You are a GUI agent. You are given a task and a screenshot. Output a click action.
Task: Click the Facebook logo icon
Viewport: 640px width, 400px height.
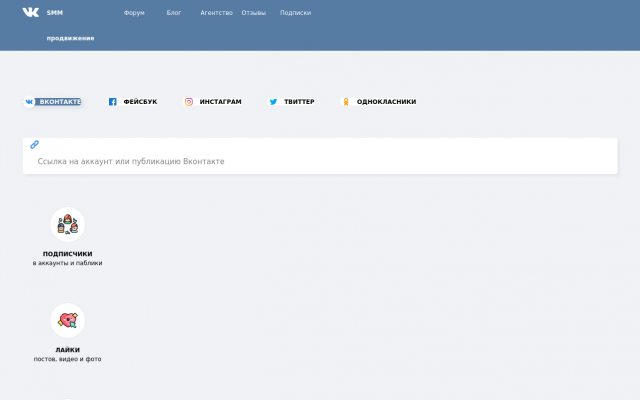coord(113,102)
